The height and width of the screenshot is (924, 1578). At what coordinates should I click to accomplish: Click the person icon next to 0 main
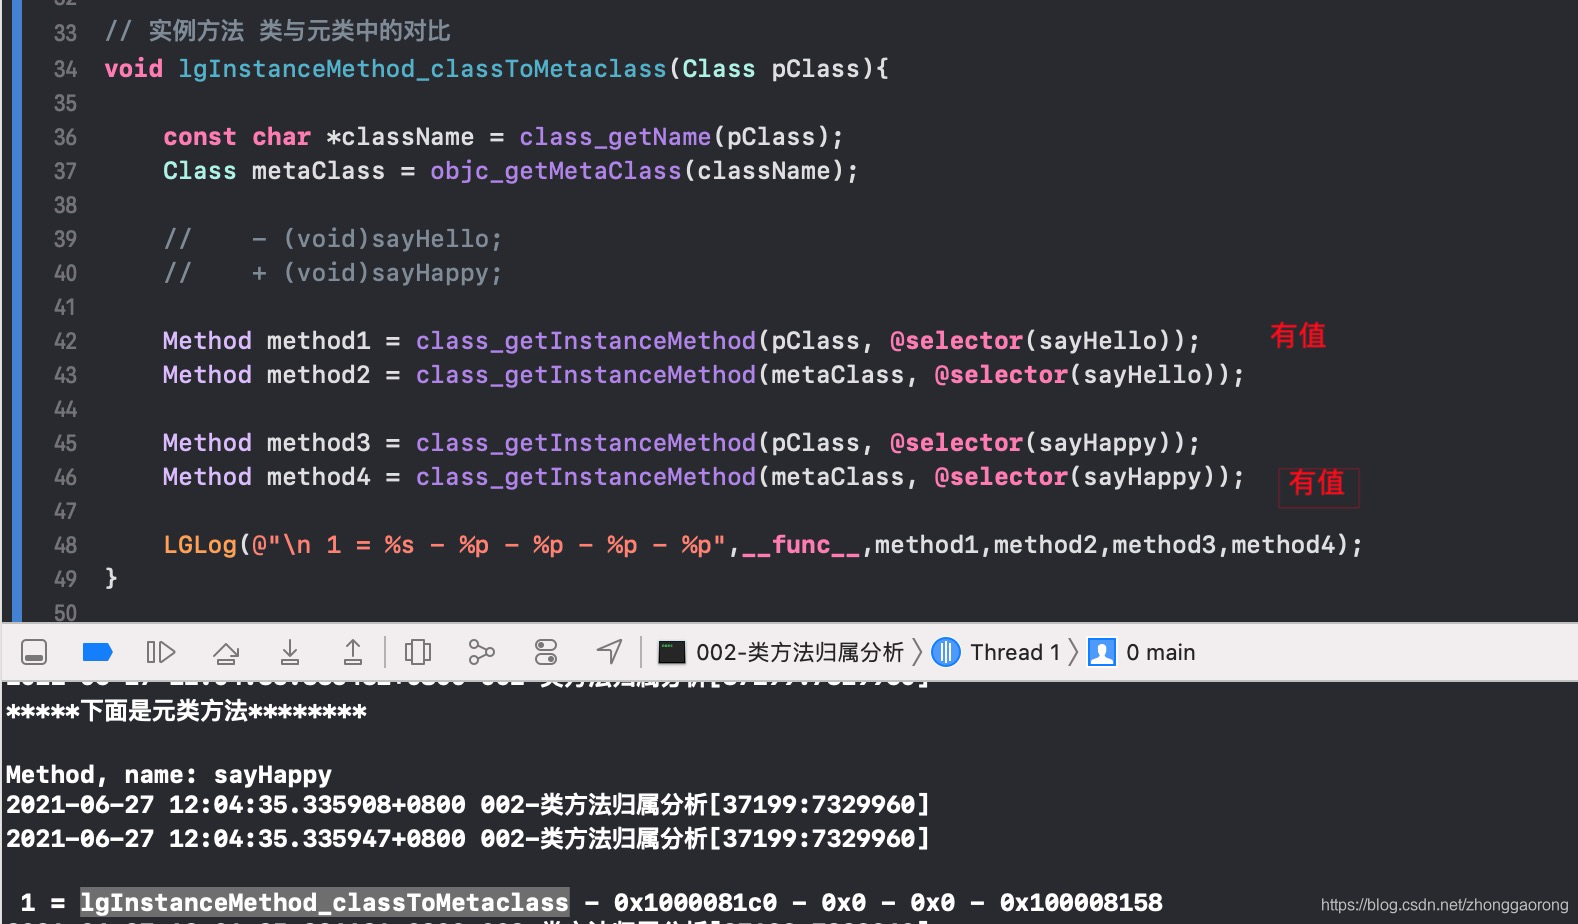[x=1102, y=653]
